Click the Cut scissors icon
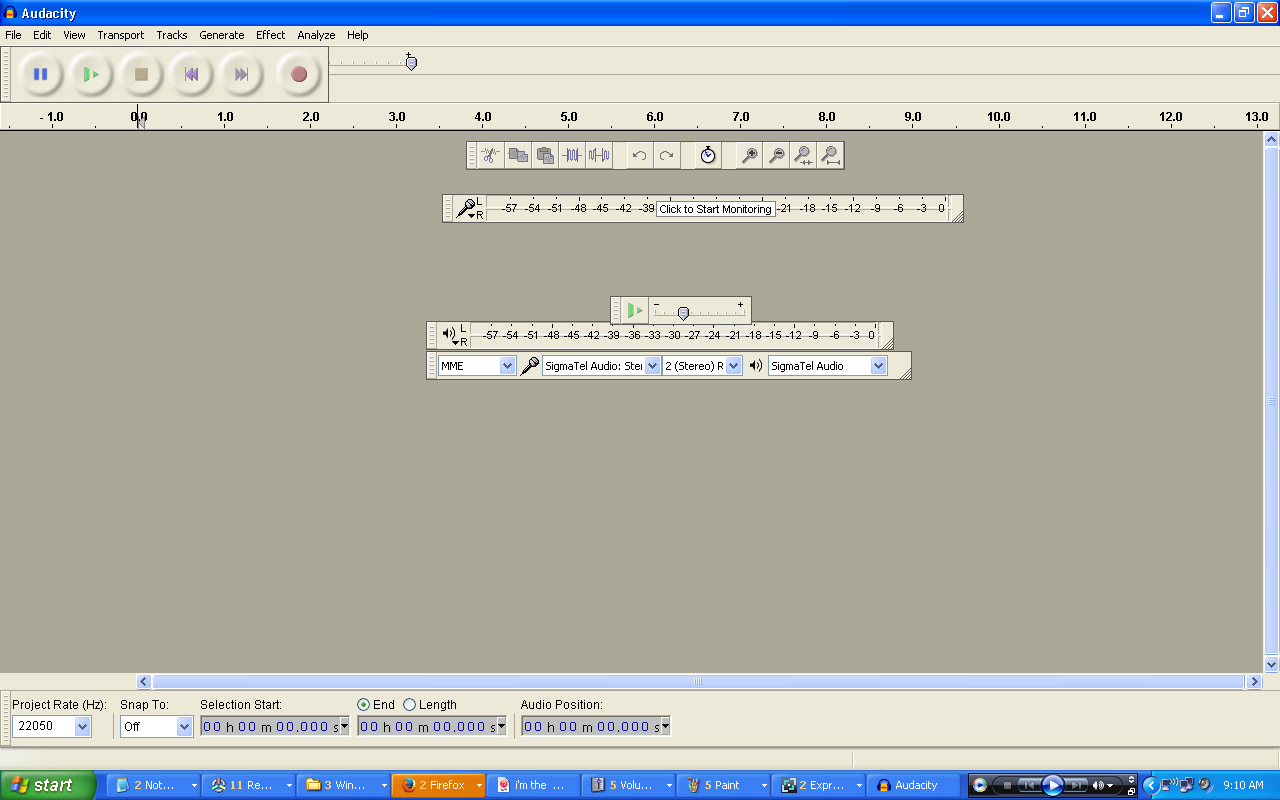 490,155
